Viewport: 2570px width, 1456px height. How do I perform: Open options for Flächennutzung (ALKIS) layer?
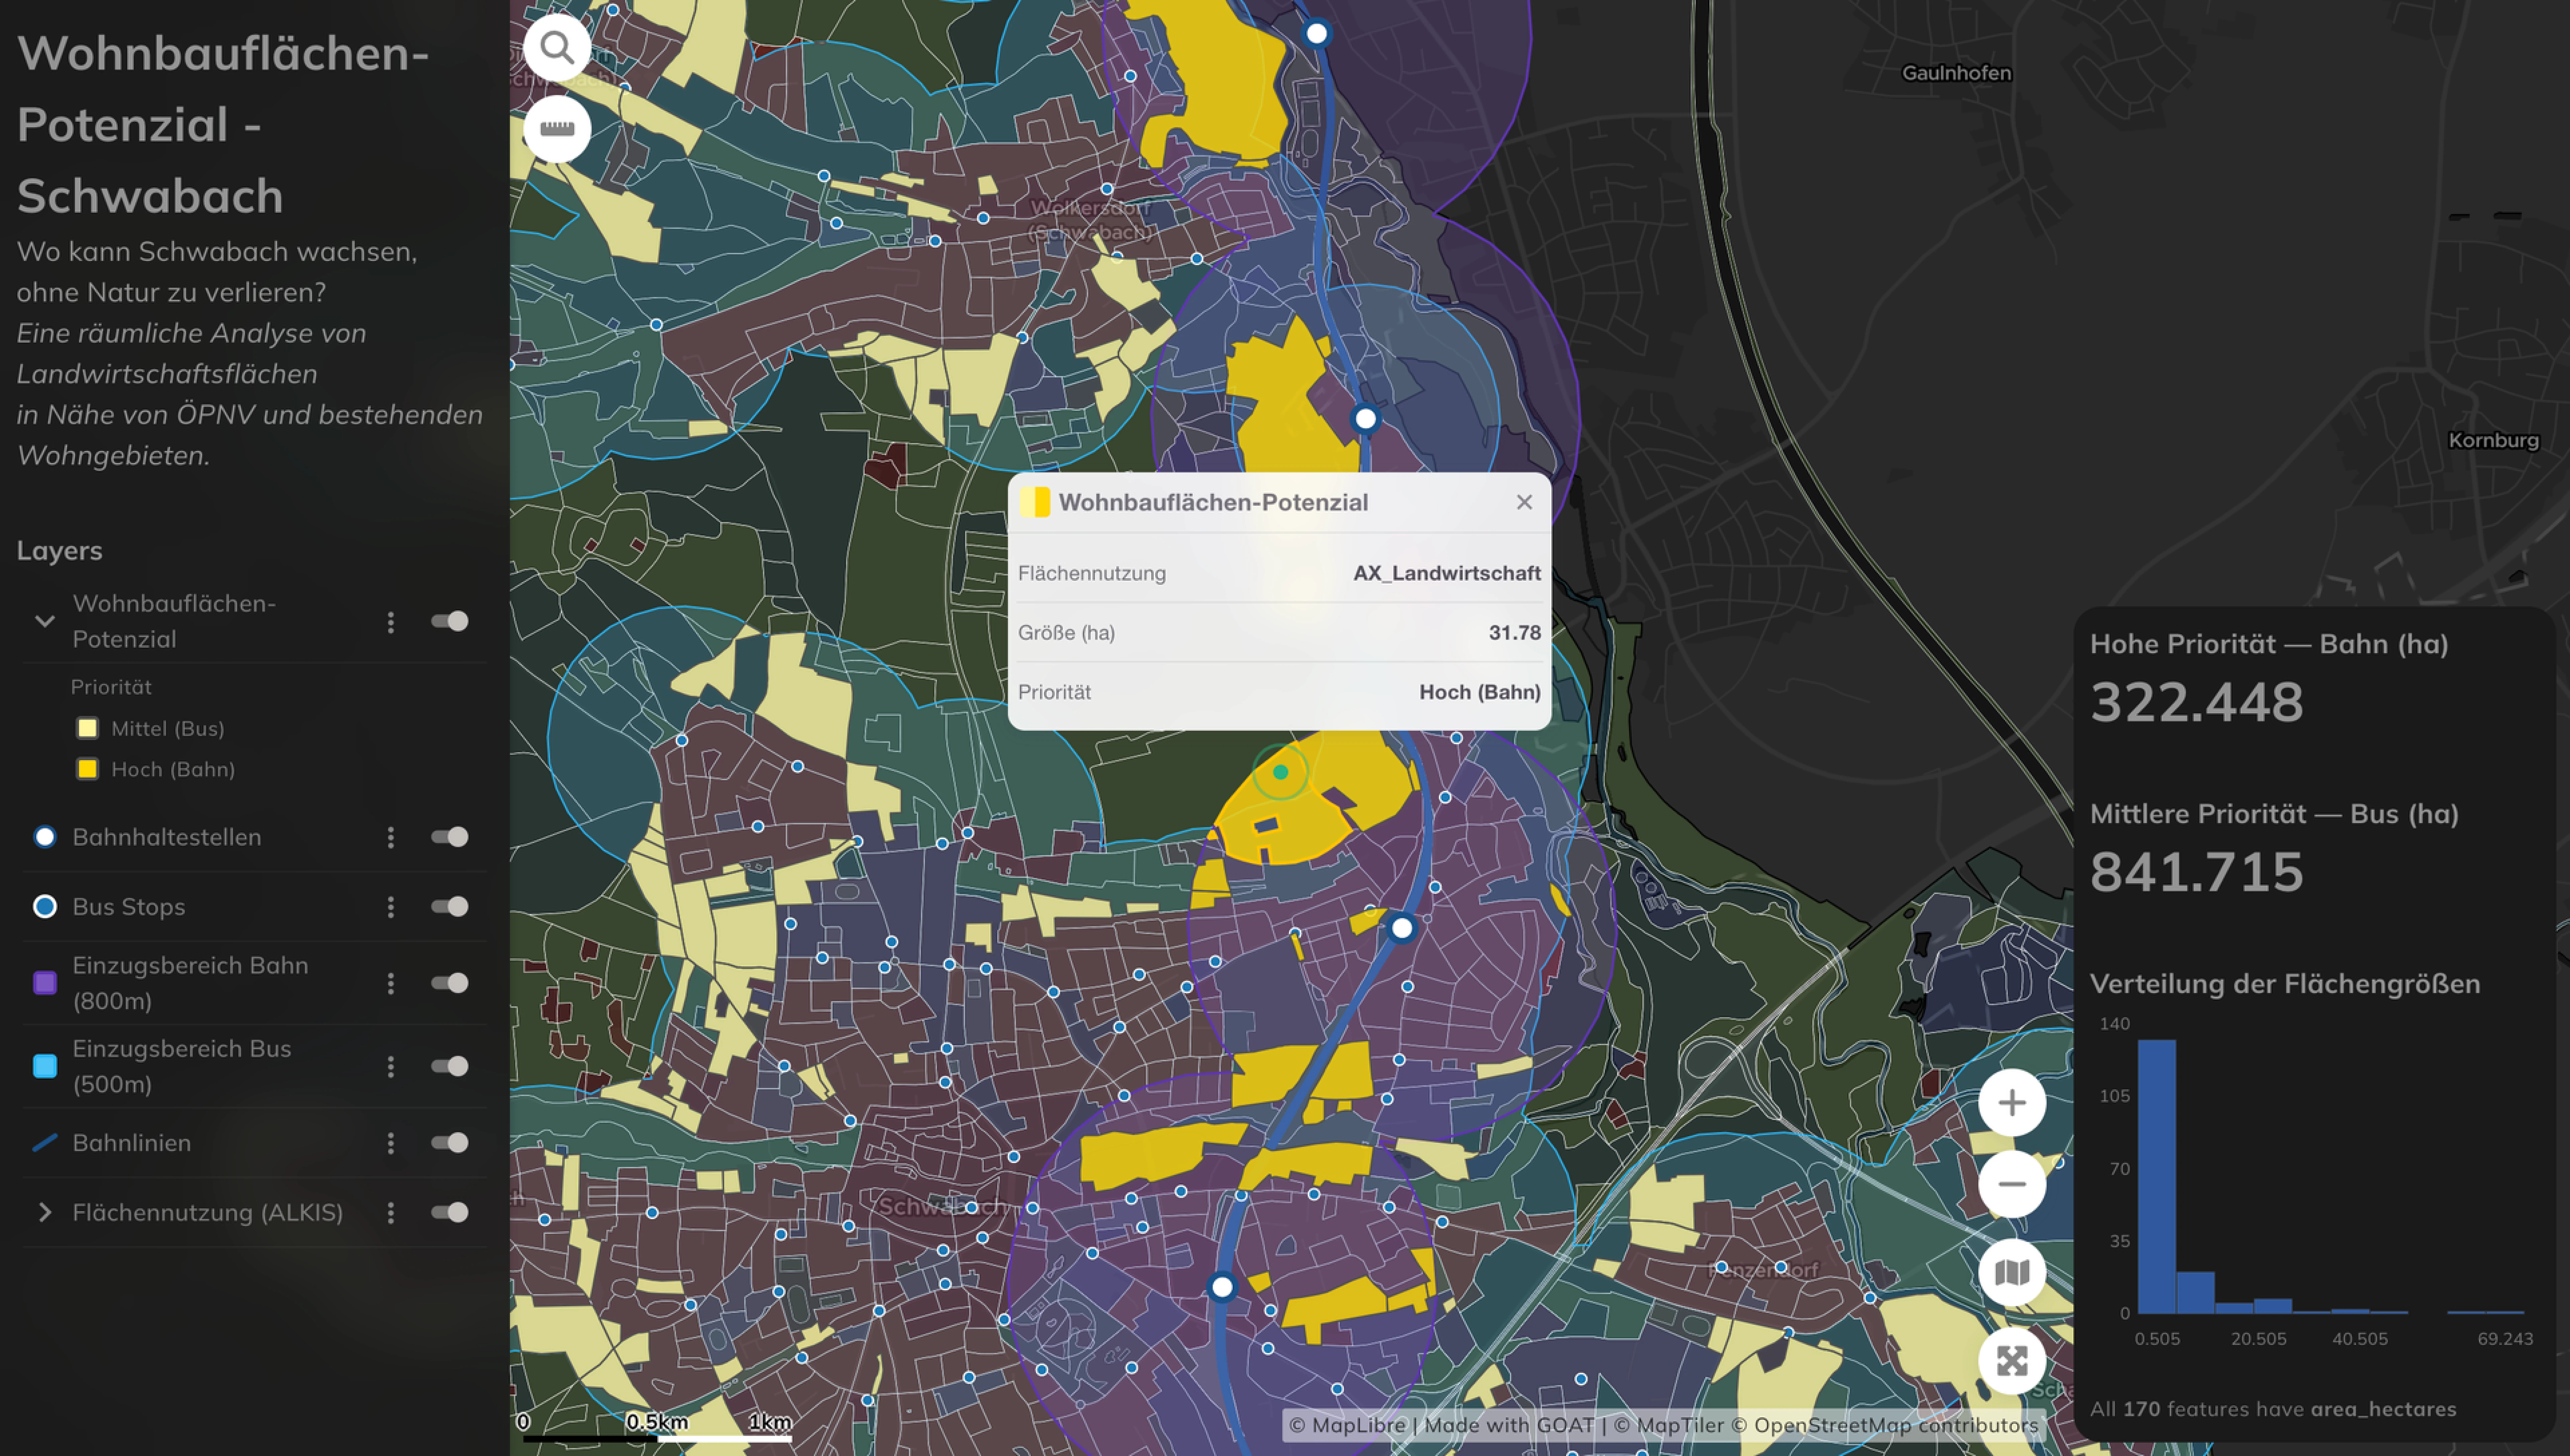[x=391, y=1213]
